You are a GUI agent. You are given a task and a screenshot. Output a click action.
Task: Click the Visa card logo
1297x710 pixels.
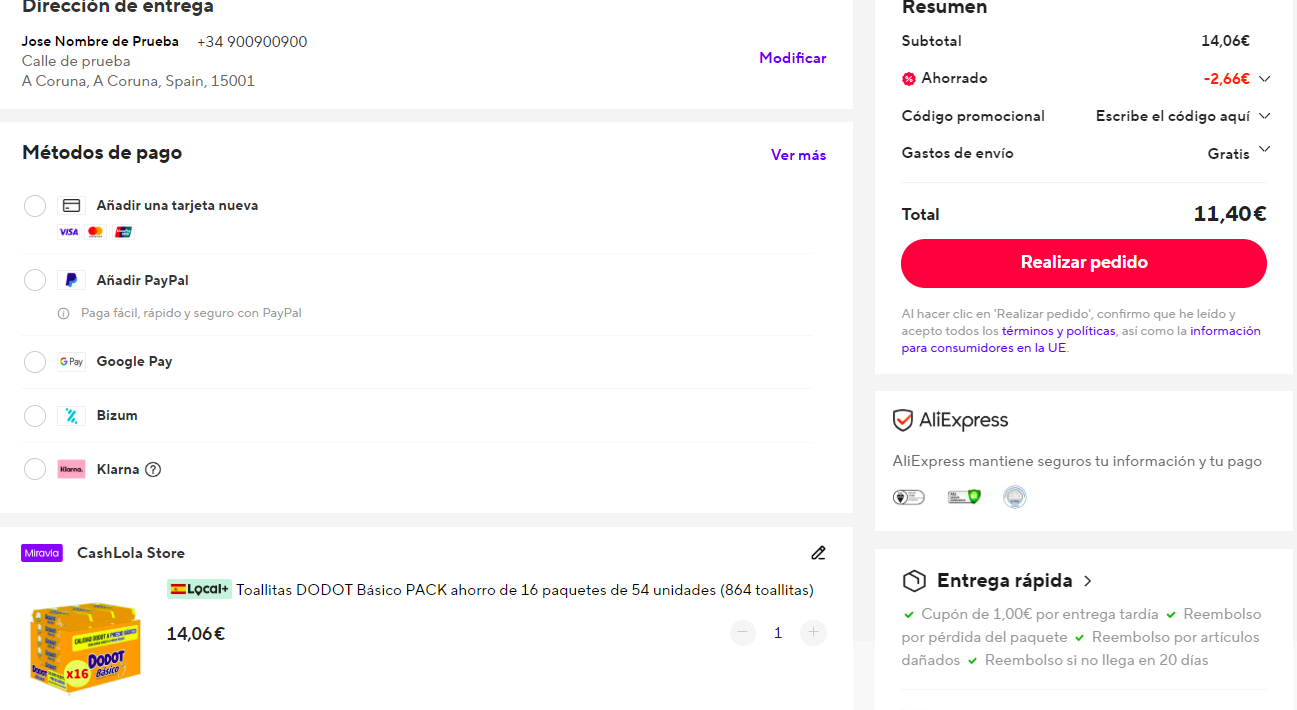click(x=68, y=232)
